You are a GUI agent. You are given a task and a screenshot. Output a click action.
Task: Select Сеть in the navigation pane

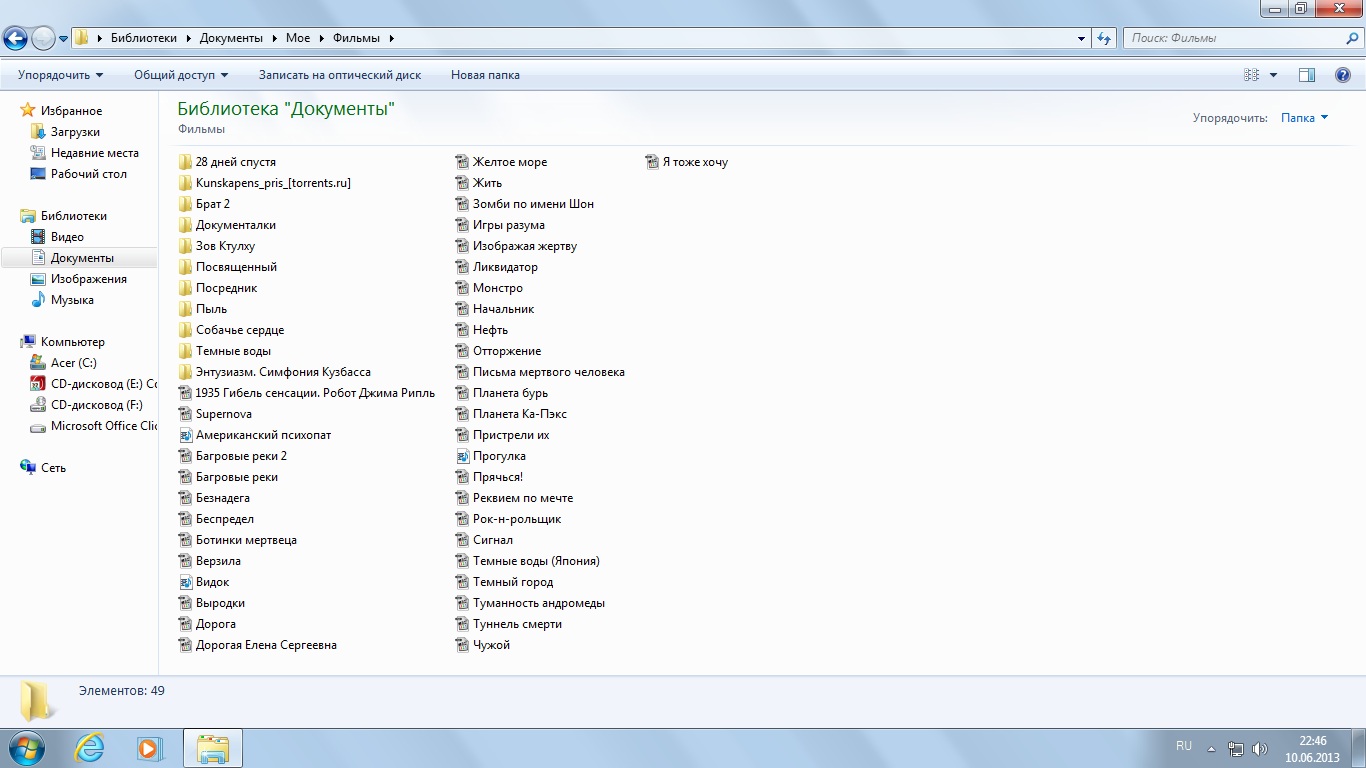pos(53,468)
